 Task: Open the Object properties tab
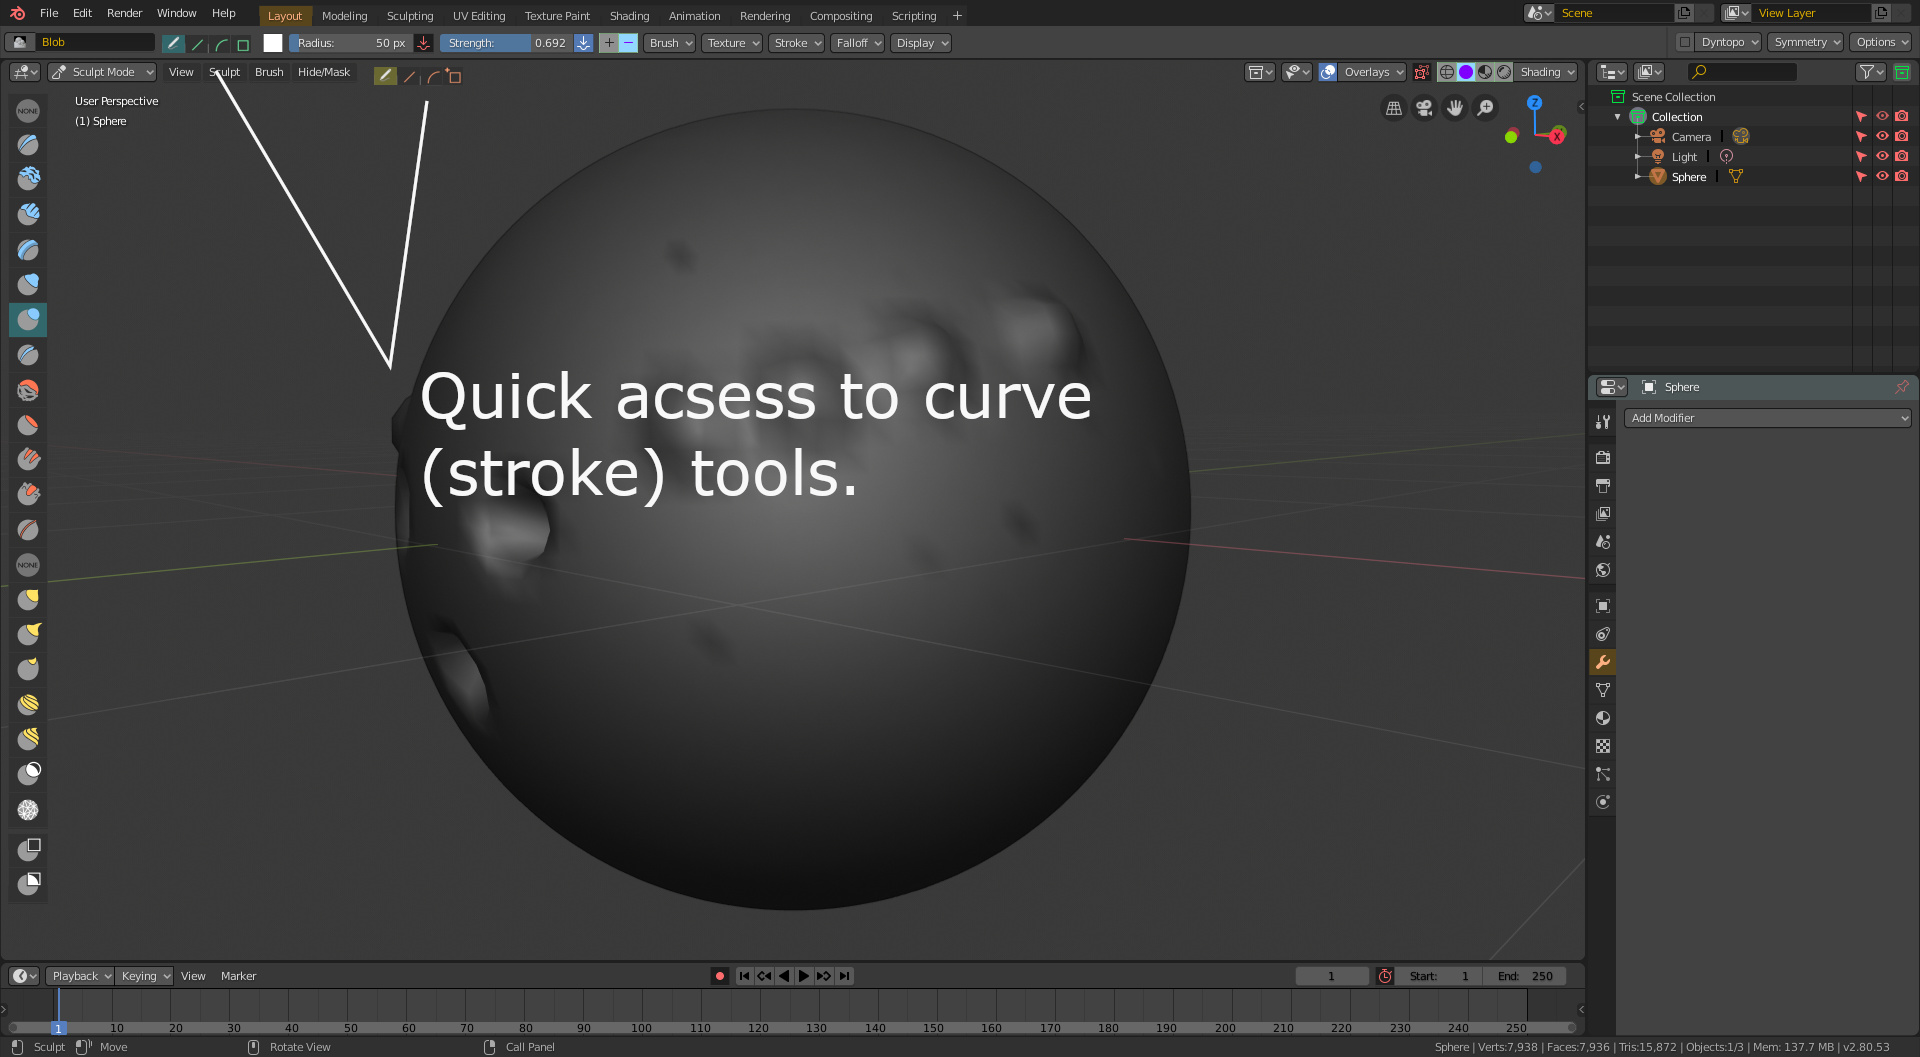coord(1603,606)
